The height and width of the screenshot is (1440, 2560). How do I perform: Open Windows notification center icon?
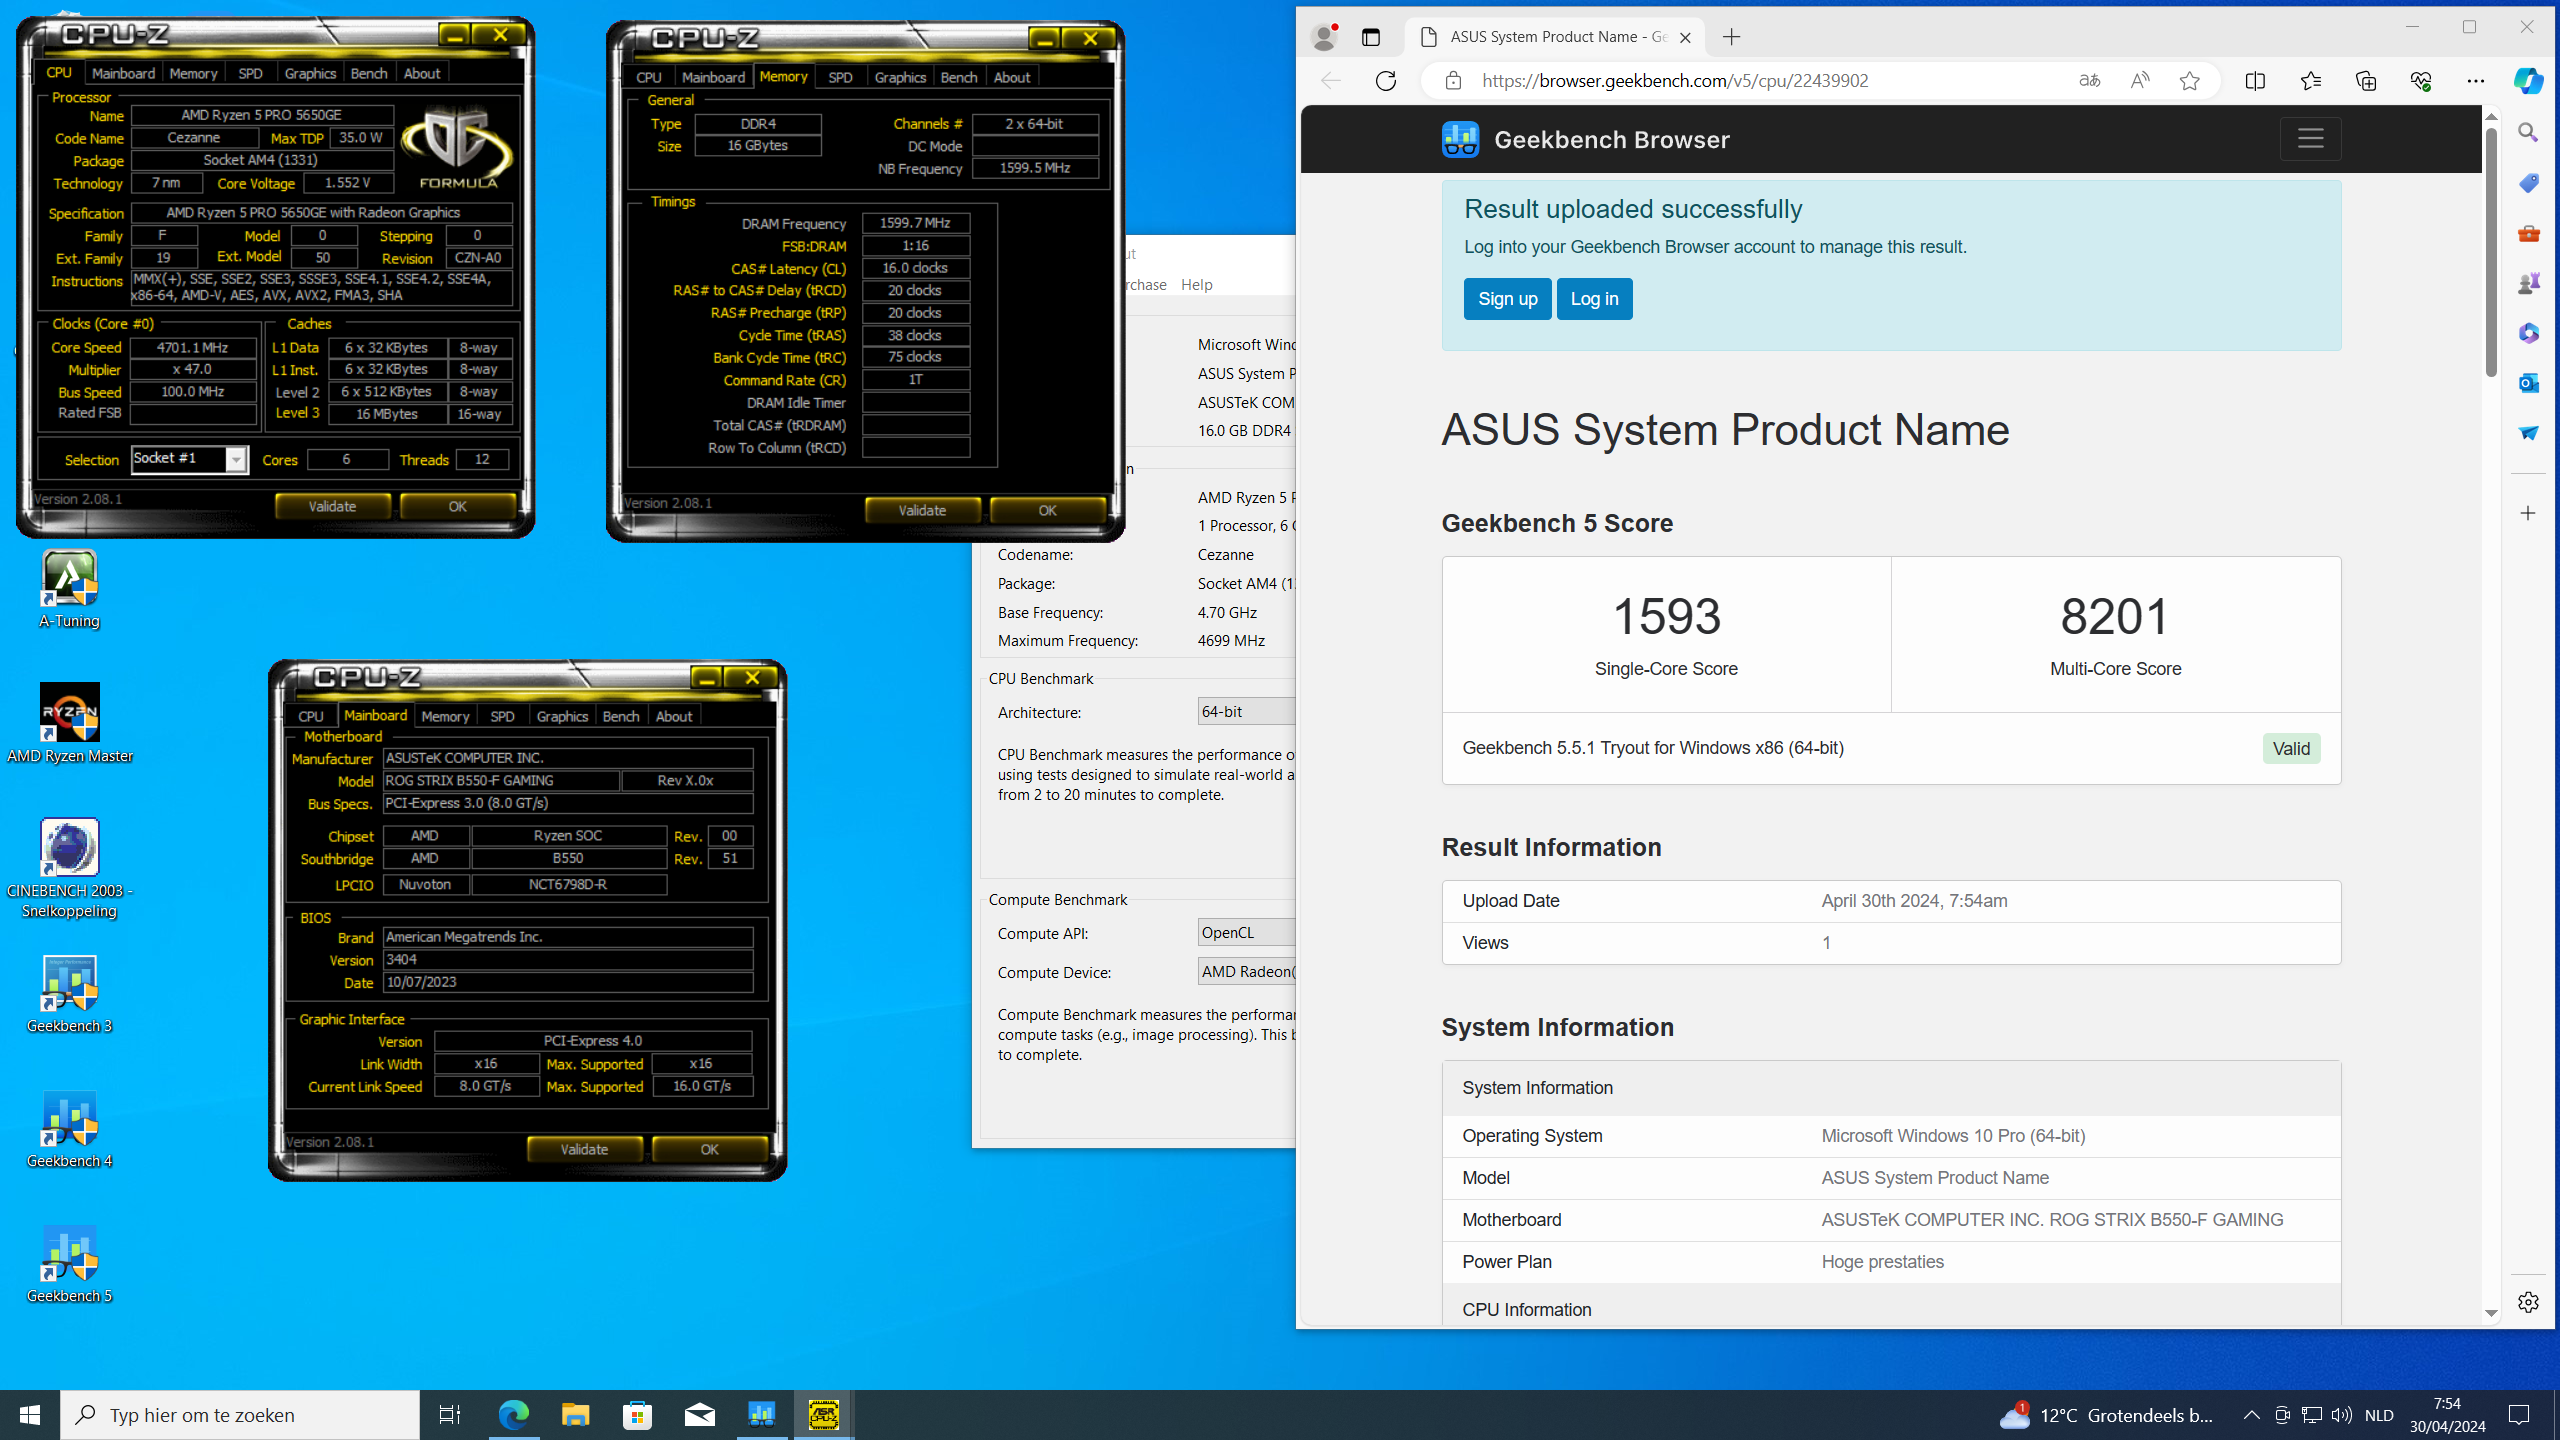[x=2519, y=1415]
